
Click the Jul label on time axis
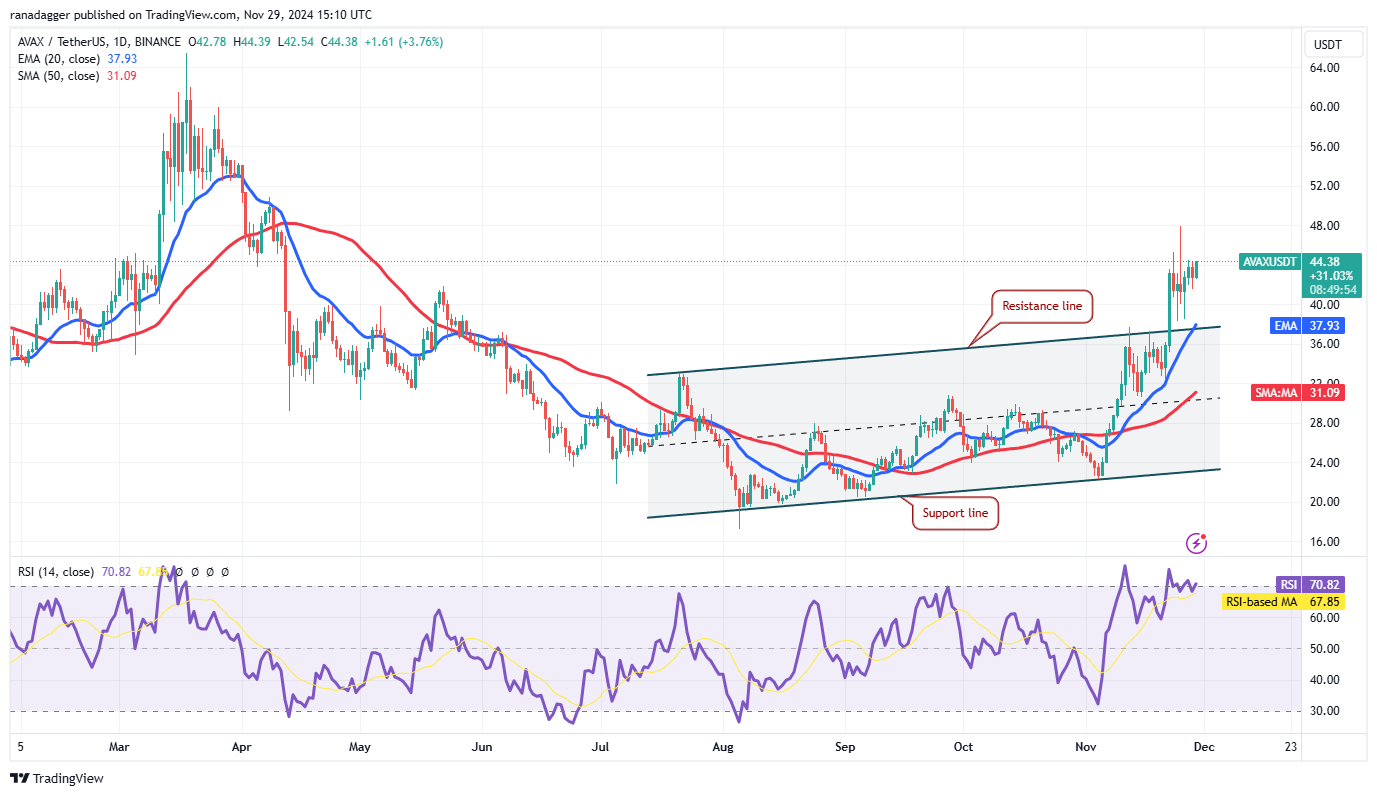pyautogui.click(x=601, y=747)
